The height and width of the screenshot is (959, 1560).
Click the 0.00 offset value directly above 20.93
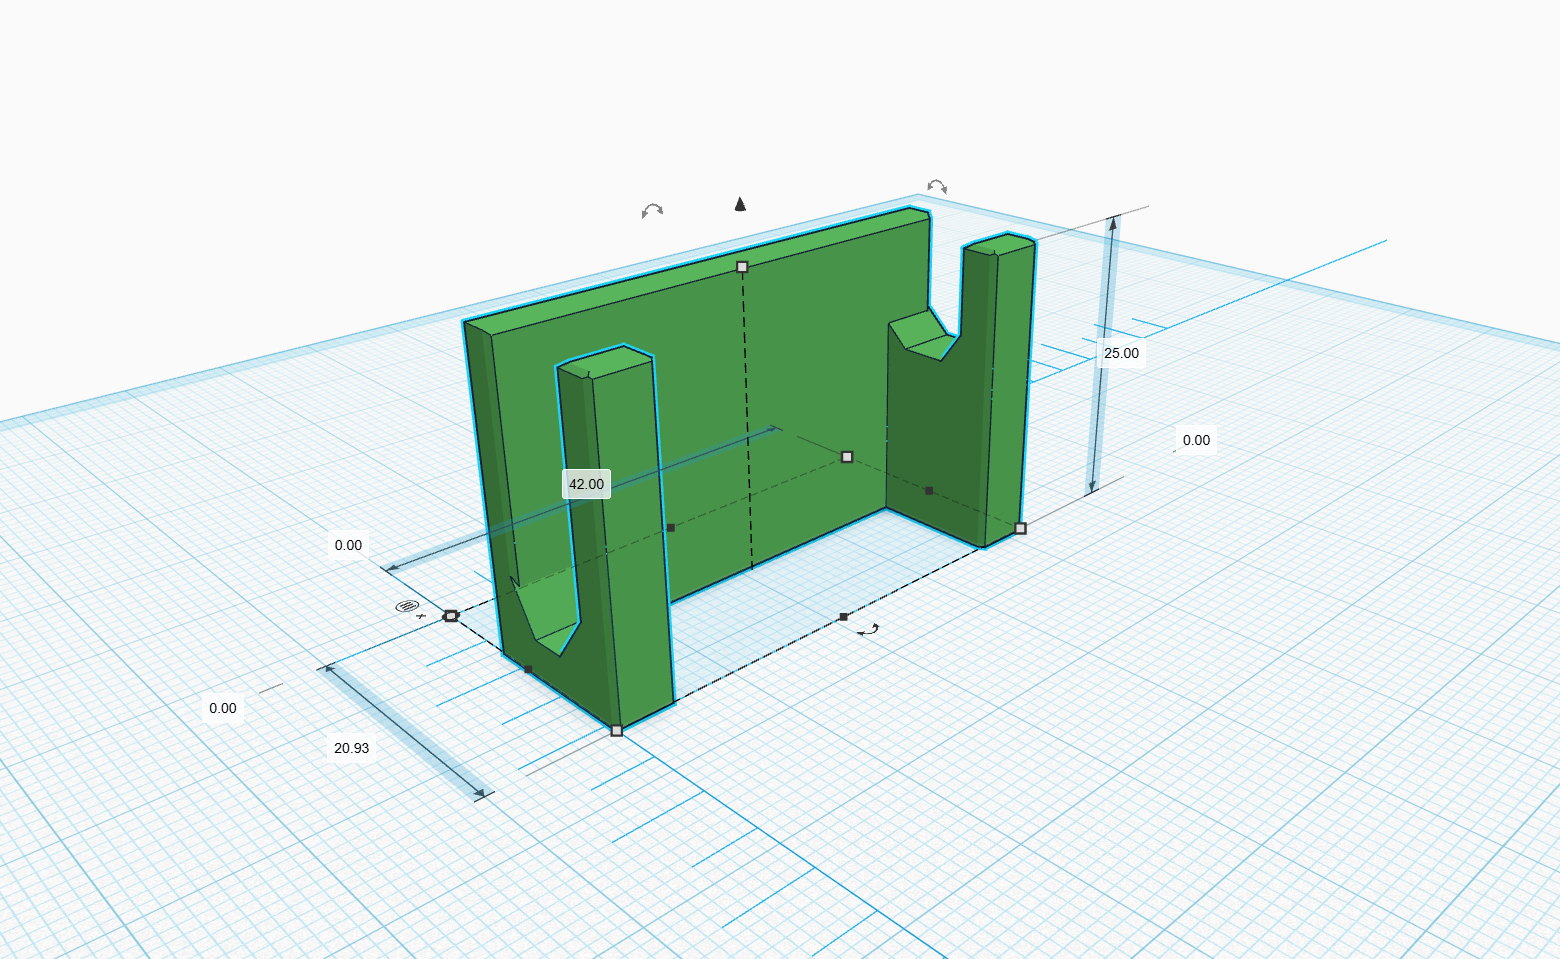223,708
